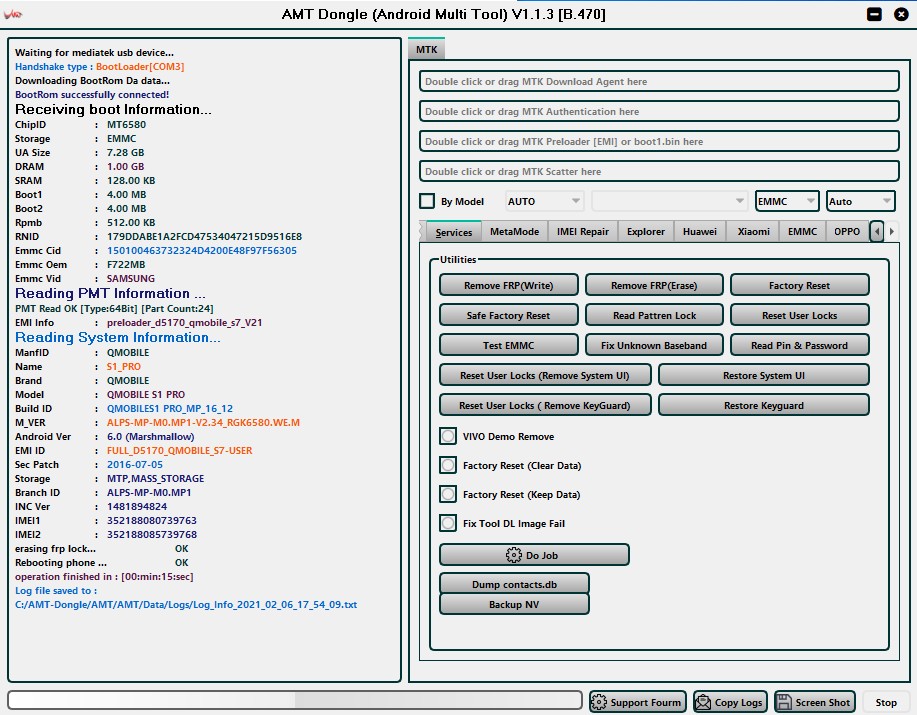
Task: Switch to the MetaMode tab
Action: click(x=515, y=232)
